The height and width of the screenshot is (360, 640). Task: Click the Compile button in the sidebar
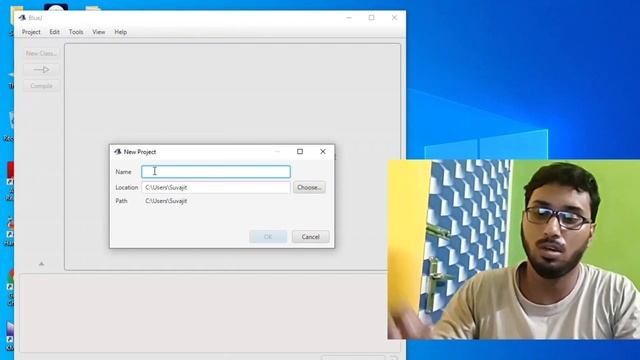[41, 86]
